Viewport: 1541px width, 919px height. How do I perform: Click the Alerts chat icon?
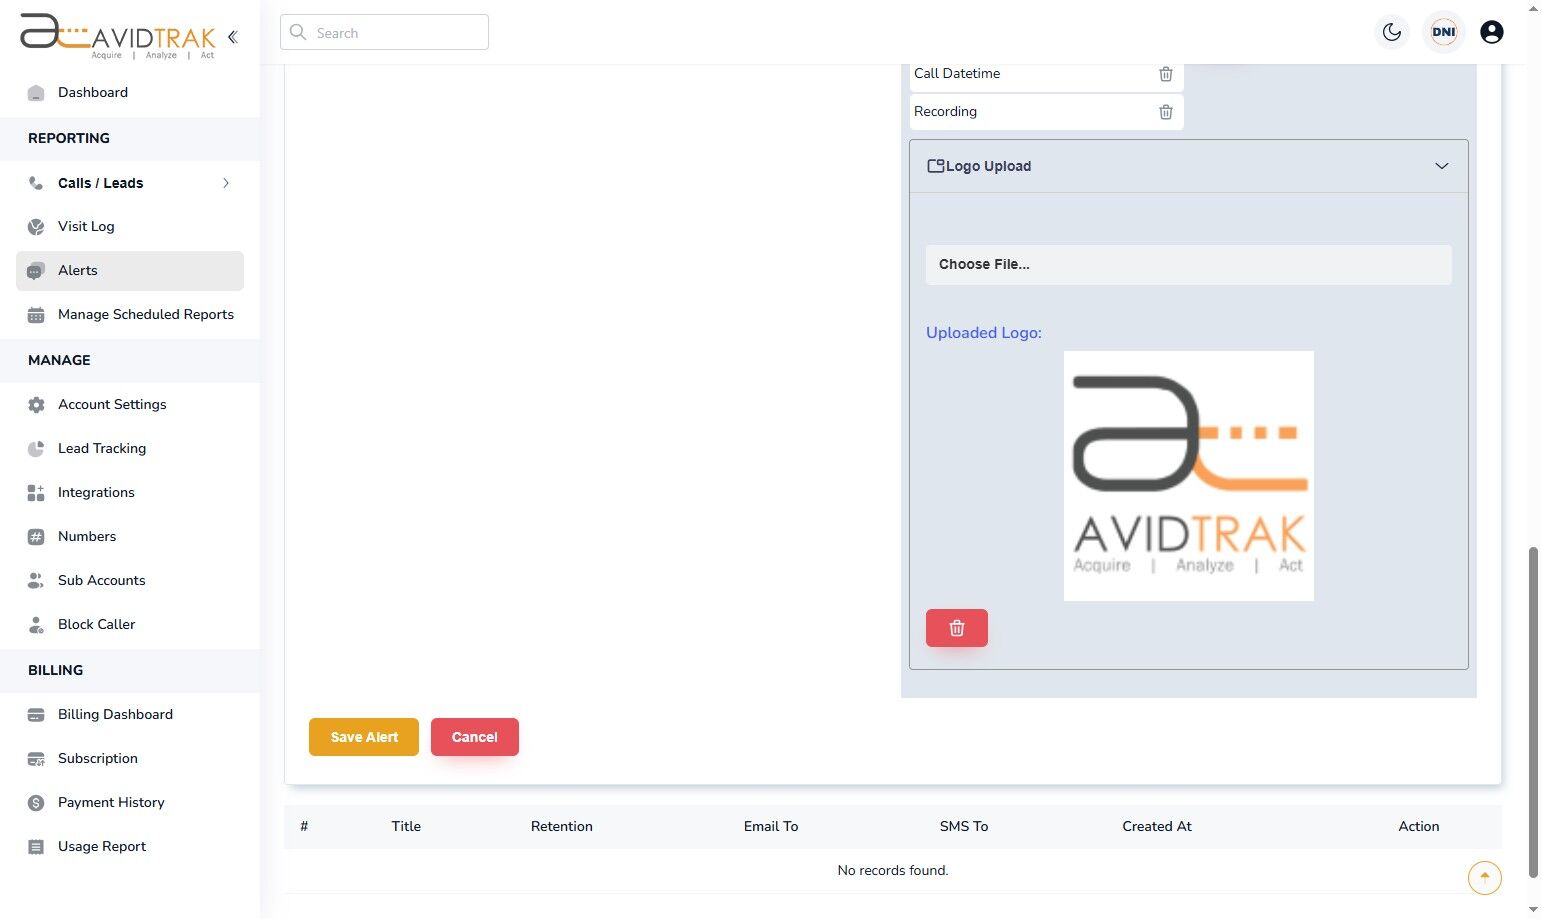(x=36, y=271)
